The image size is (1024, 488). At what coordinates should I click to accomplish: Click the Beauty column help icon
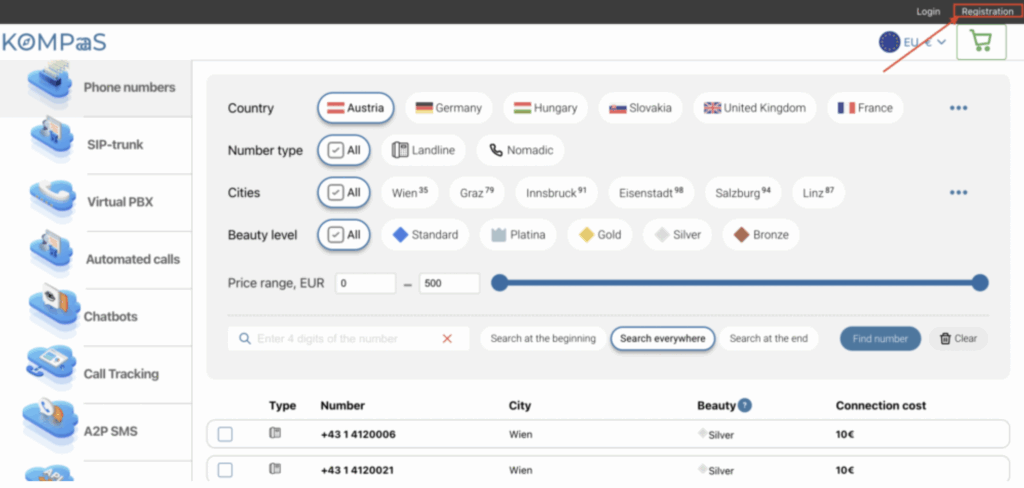click(x=745, y=406)
